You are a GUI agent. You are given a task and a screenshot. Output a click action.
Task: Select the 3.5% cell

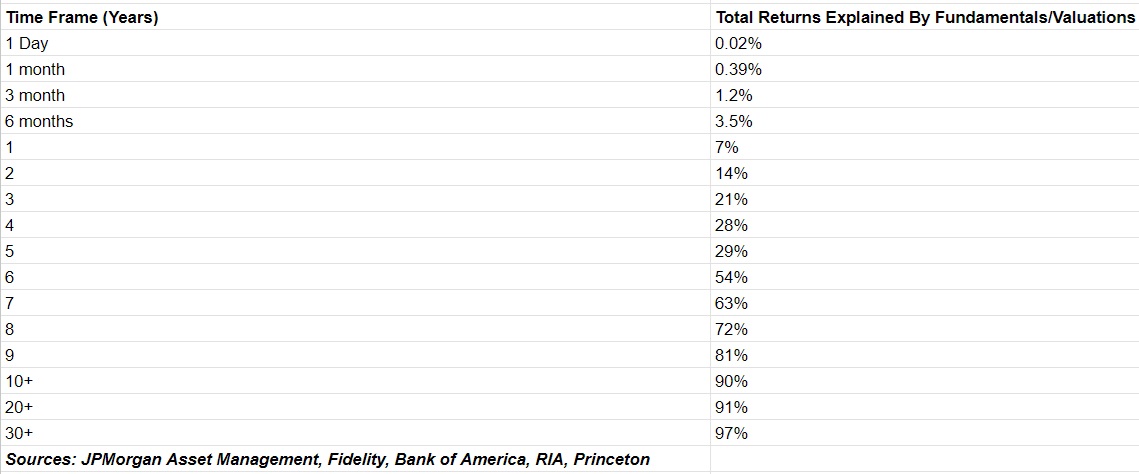(x=925, y=121)
